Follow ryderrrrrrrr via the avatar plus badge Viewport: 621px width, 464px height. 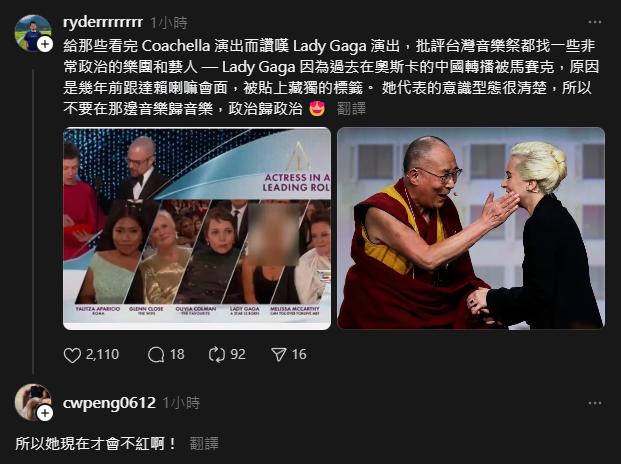45,44
